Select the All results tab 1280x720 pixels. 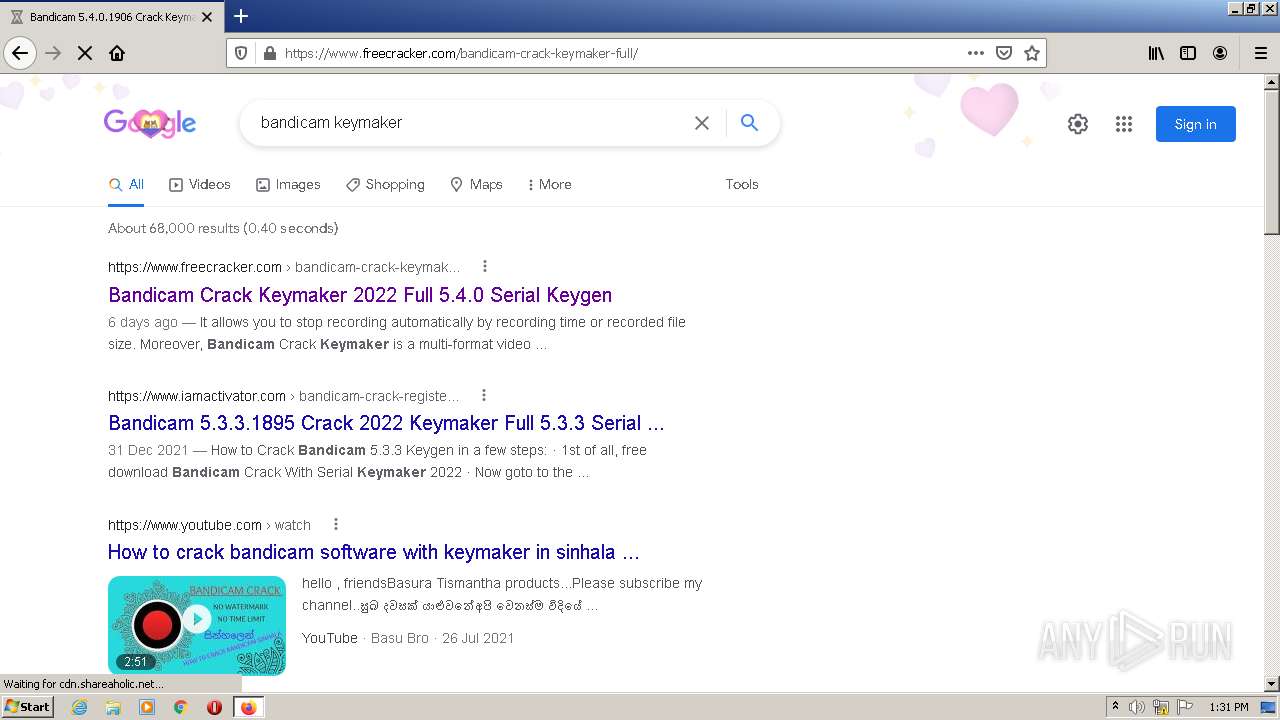click(126, 184)
